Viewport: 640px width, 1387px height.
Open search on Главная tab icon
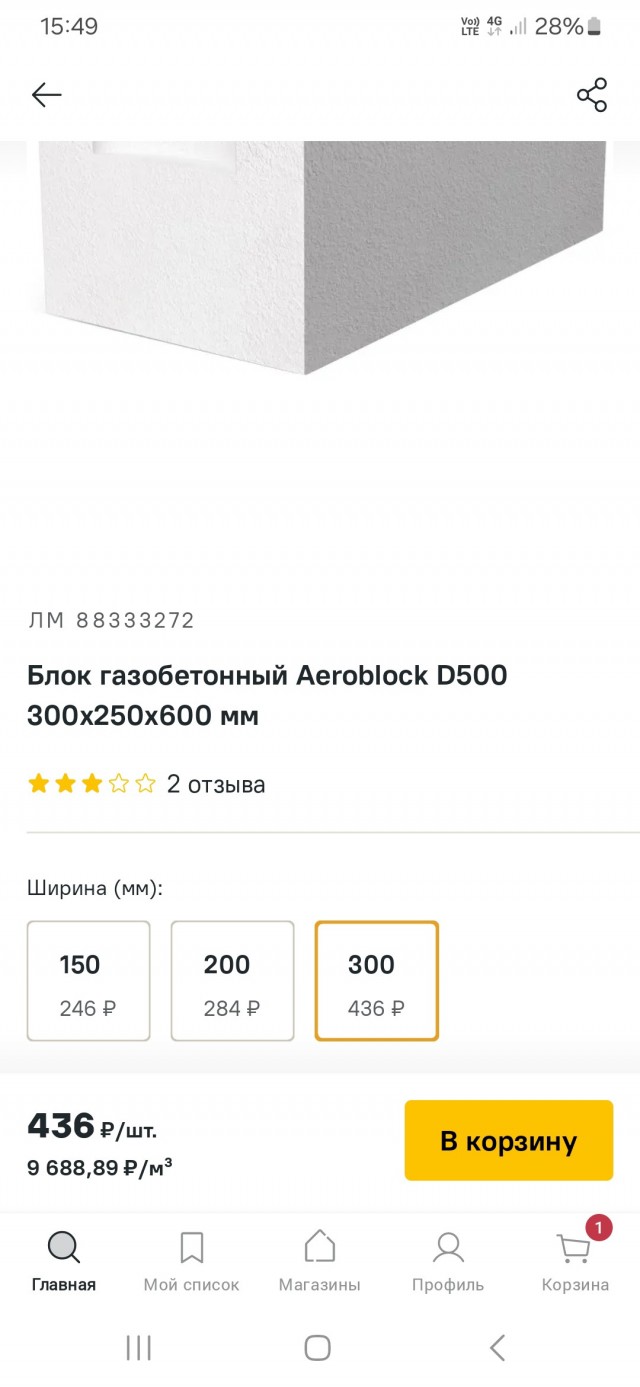click(63, 1246)
